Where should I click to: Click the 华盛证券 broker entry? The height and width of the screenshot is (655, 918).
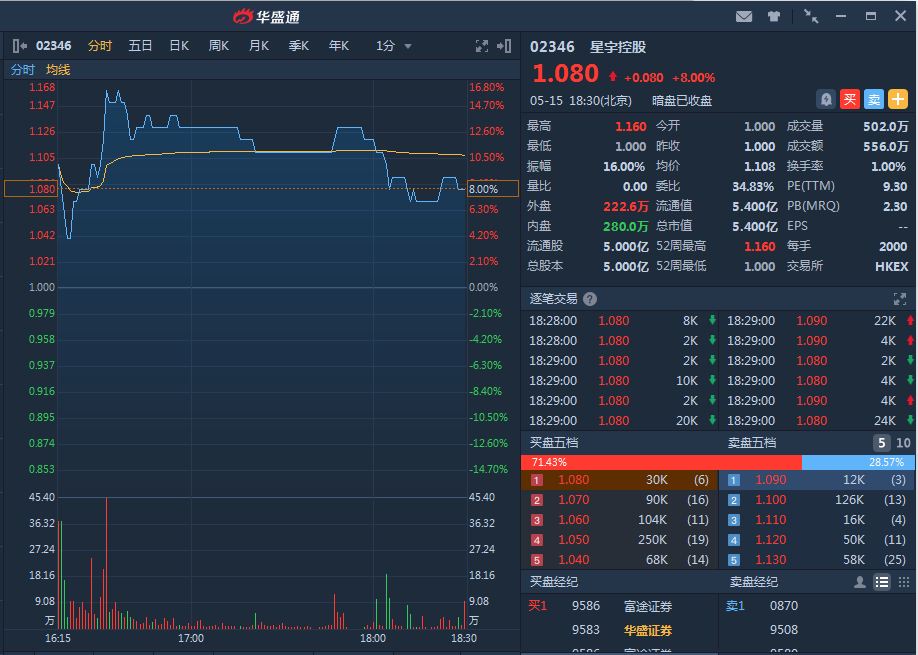click(648, 630)
